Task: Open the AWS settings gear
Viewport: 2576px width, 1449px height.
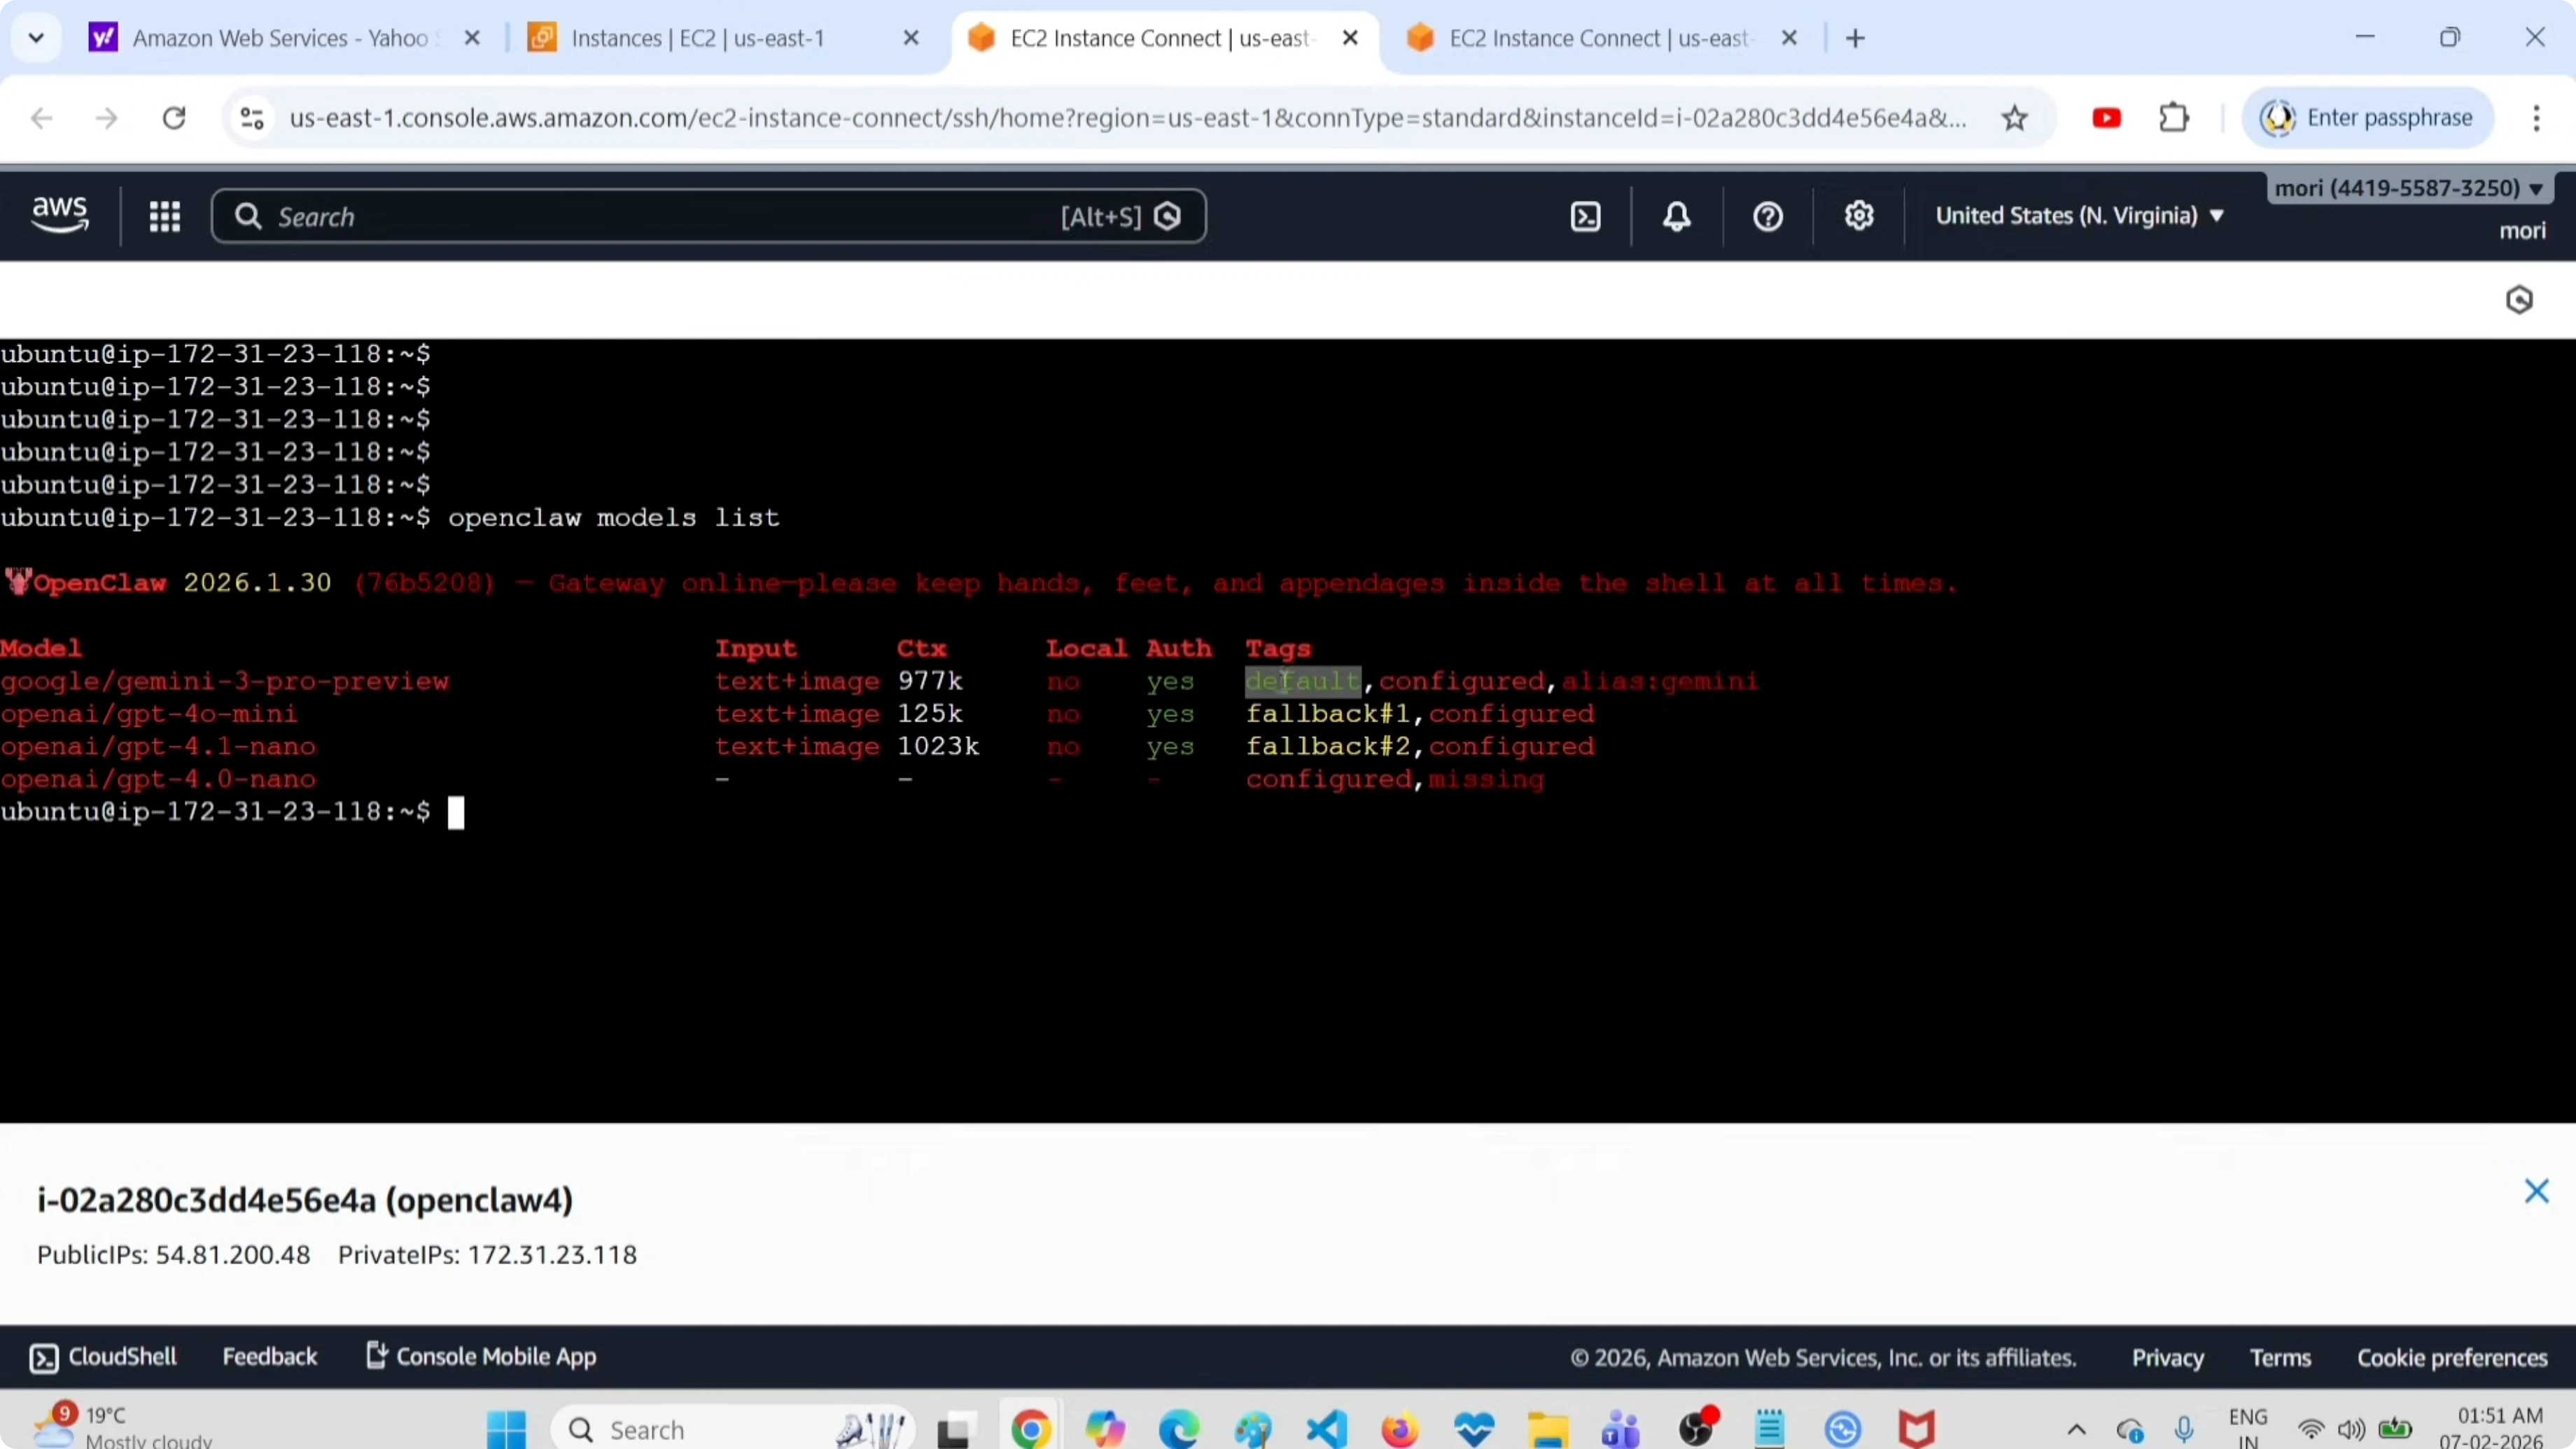Action: (x=1859, y=216)
